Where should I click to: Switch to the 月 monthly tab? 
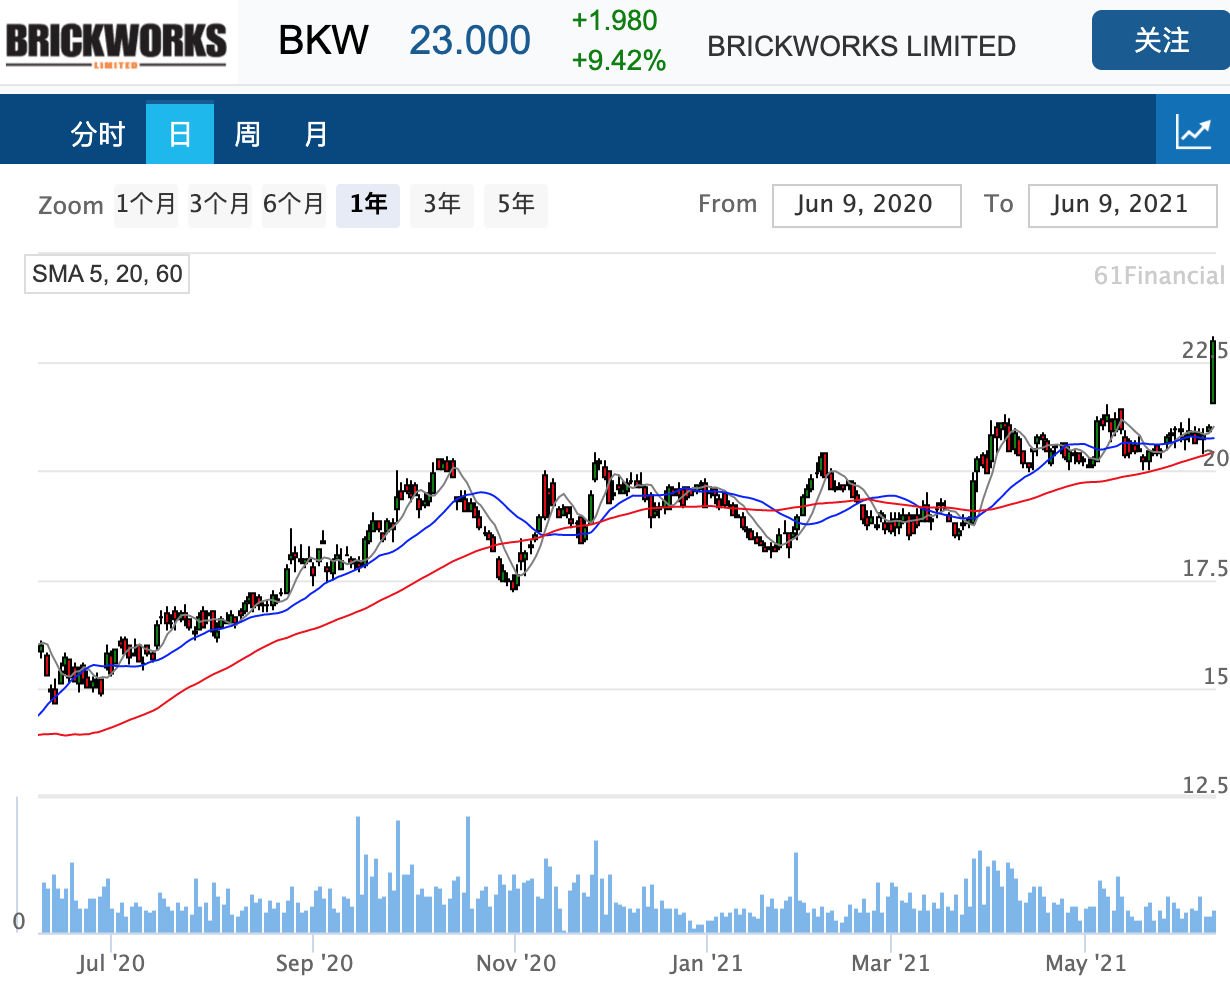coord(316,133)
